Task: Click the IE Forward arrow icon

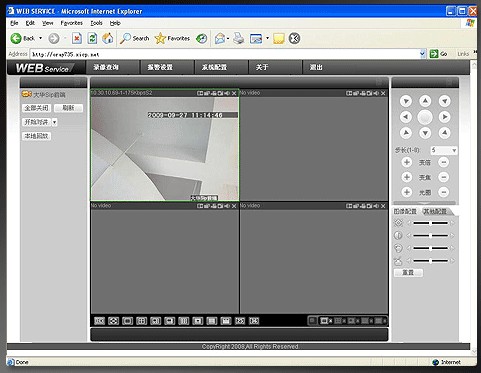Action: pyautogui.click(x=54, y=39)
